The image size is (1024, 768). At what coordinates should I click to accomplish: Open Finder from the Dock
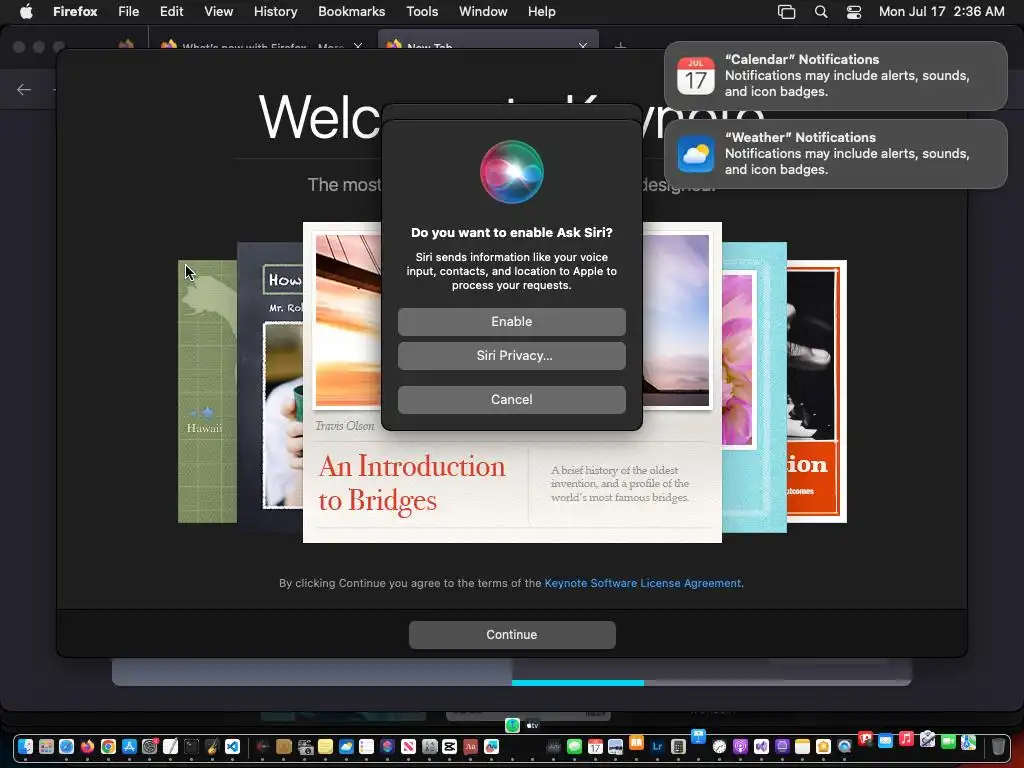(x=25, y=746)
